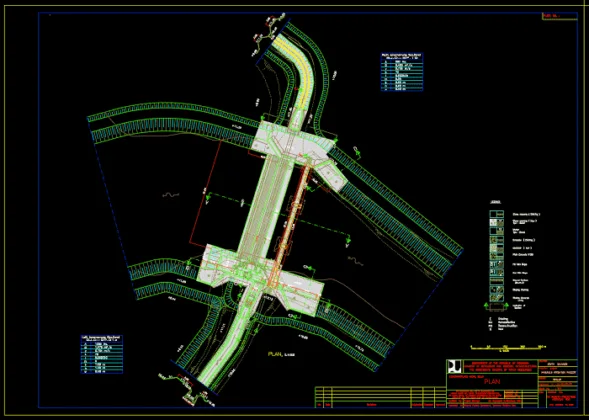Select the blue data table at lower left
This screenshot has height=420, width=589.
(x=102, y=354)
